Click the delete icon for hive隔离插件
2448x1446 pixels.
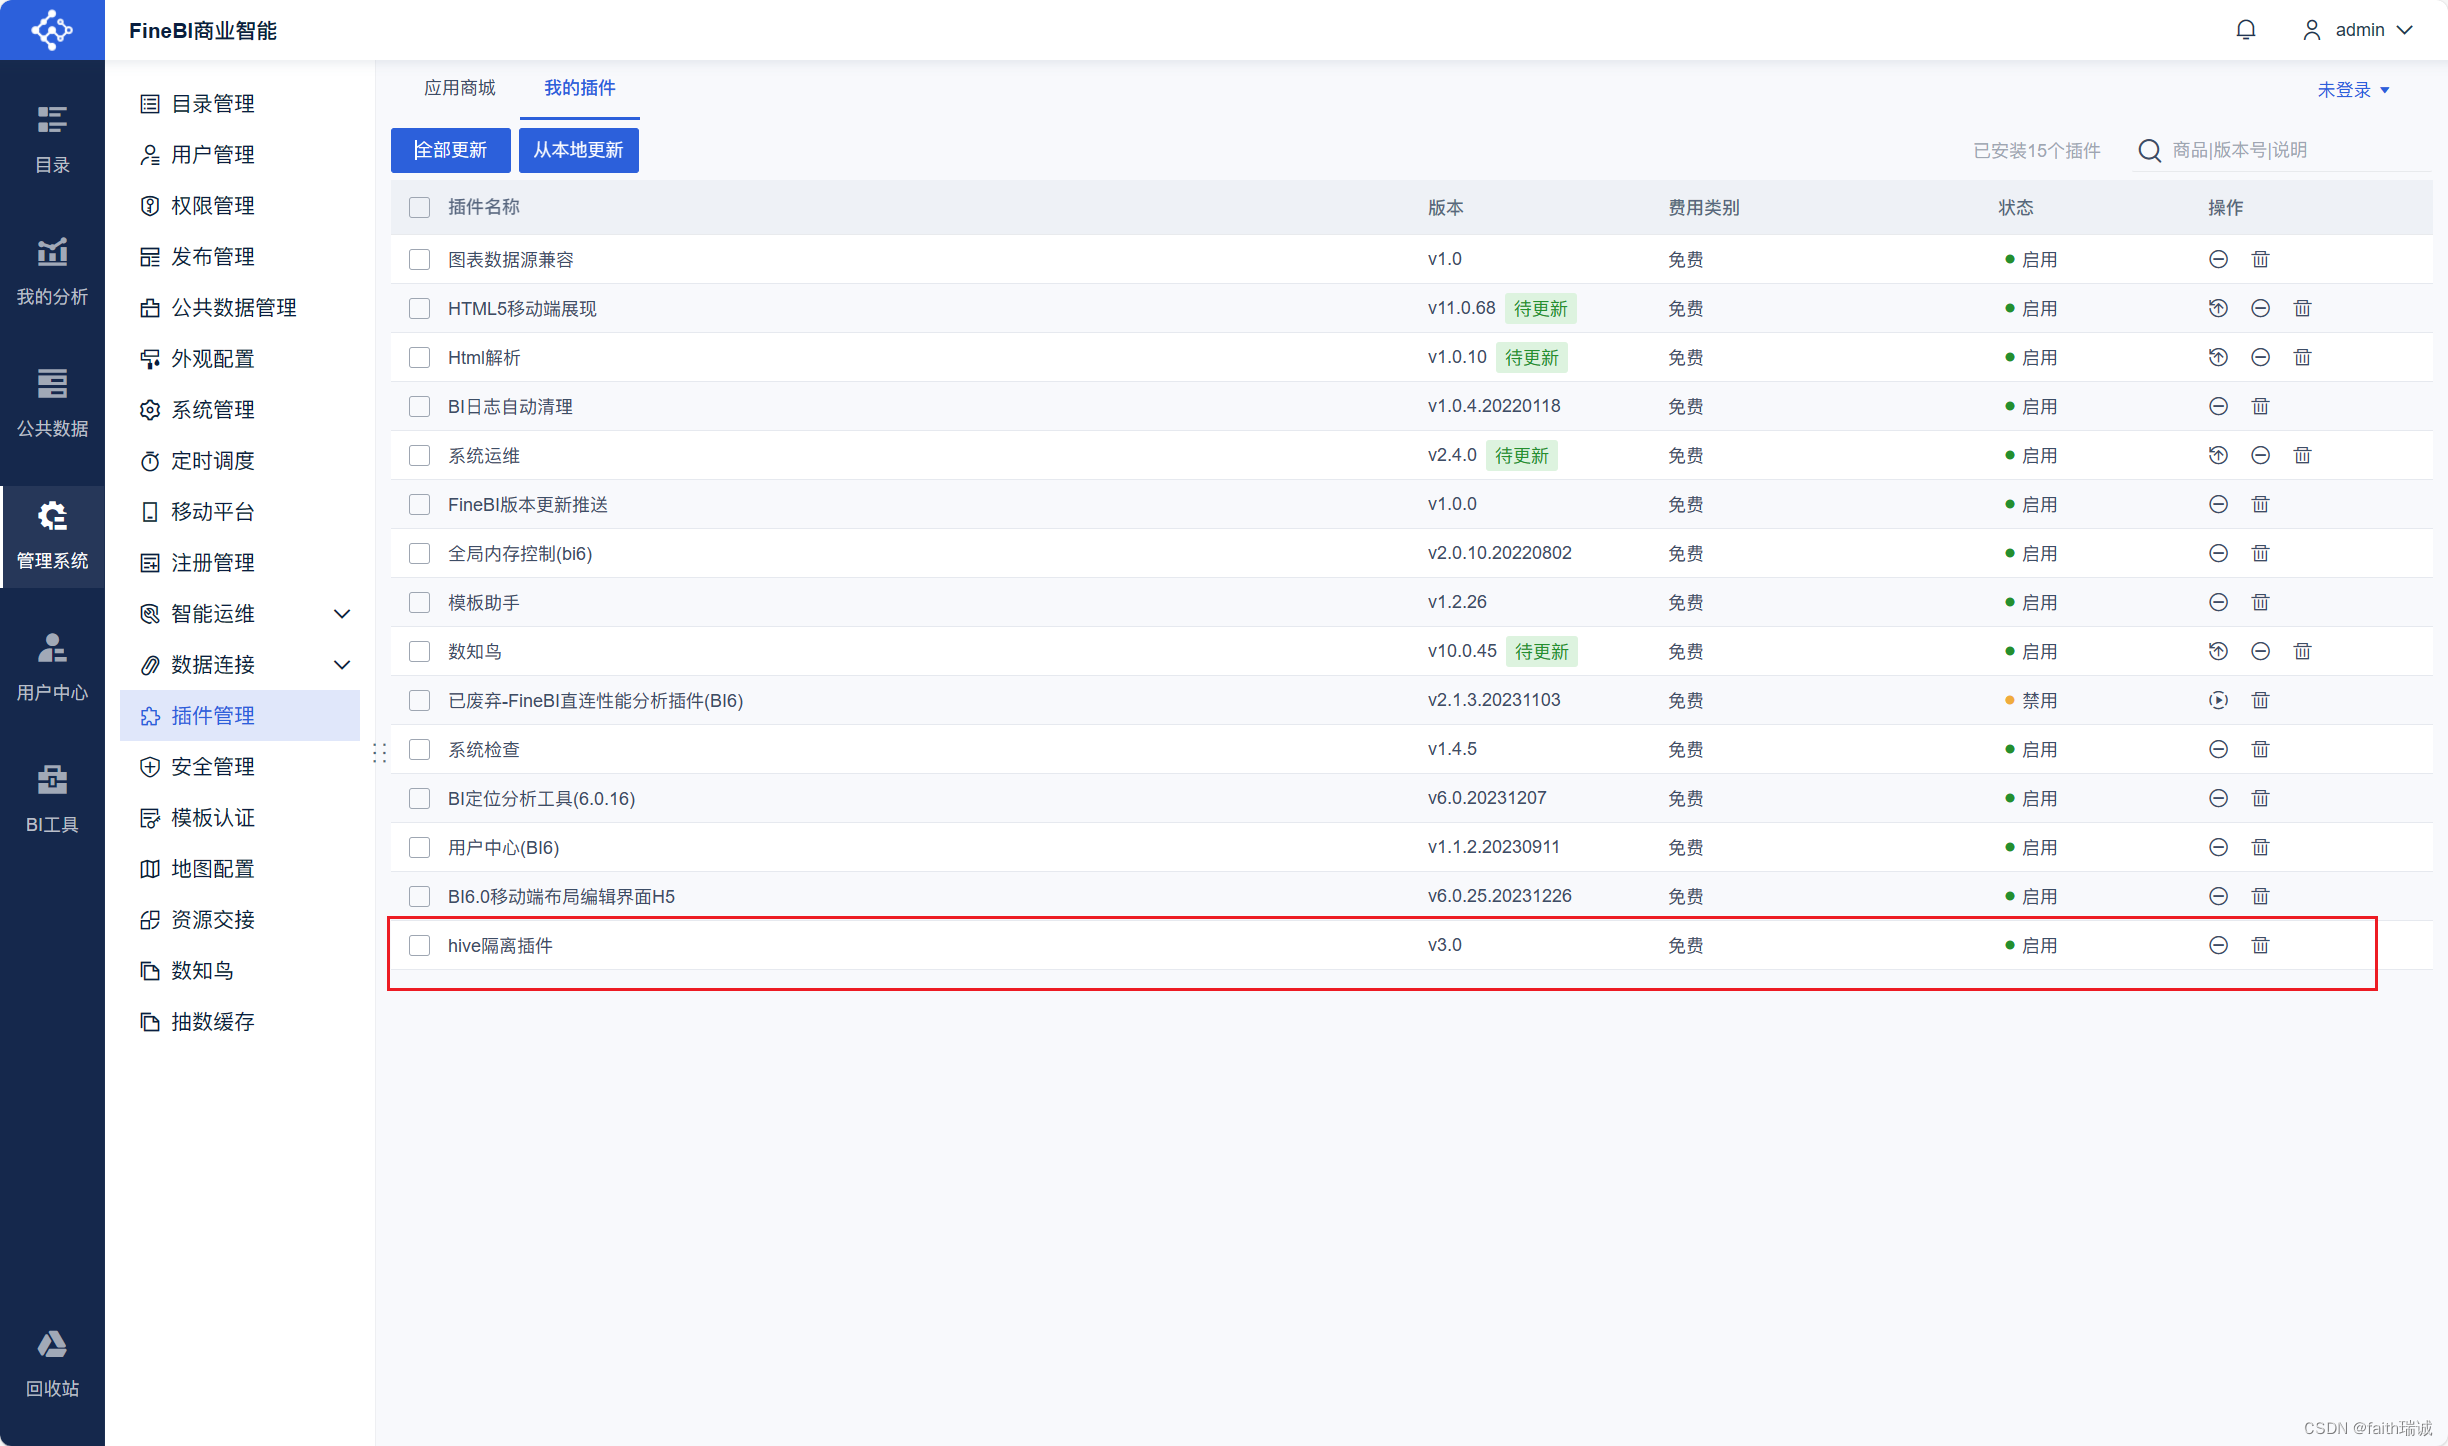(2260, 945)
